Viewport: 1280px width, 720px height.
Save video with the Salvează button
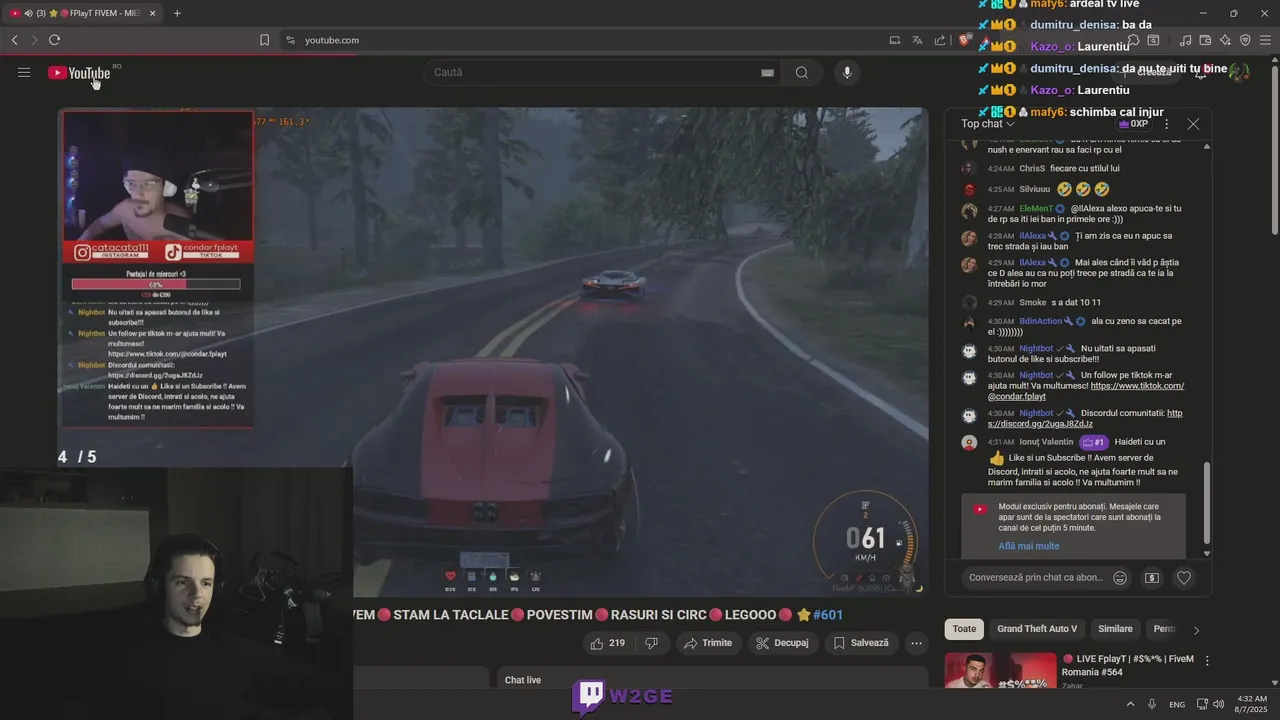pos(861,643)
